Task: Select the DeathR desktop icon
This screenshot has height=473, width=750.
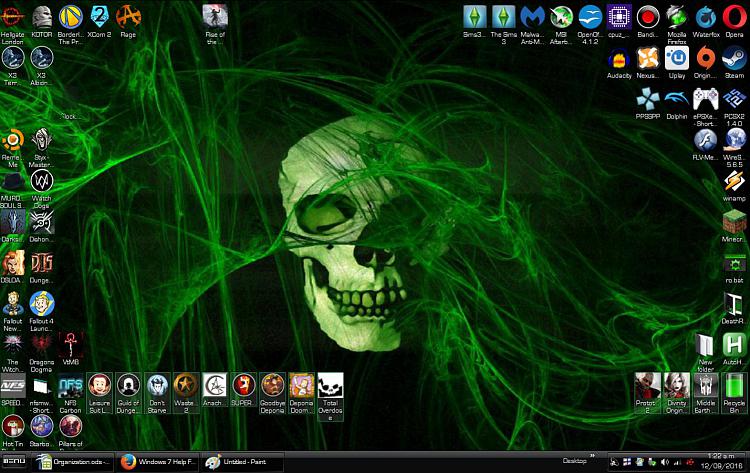Action: coord(734,308)
